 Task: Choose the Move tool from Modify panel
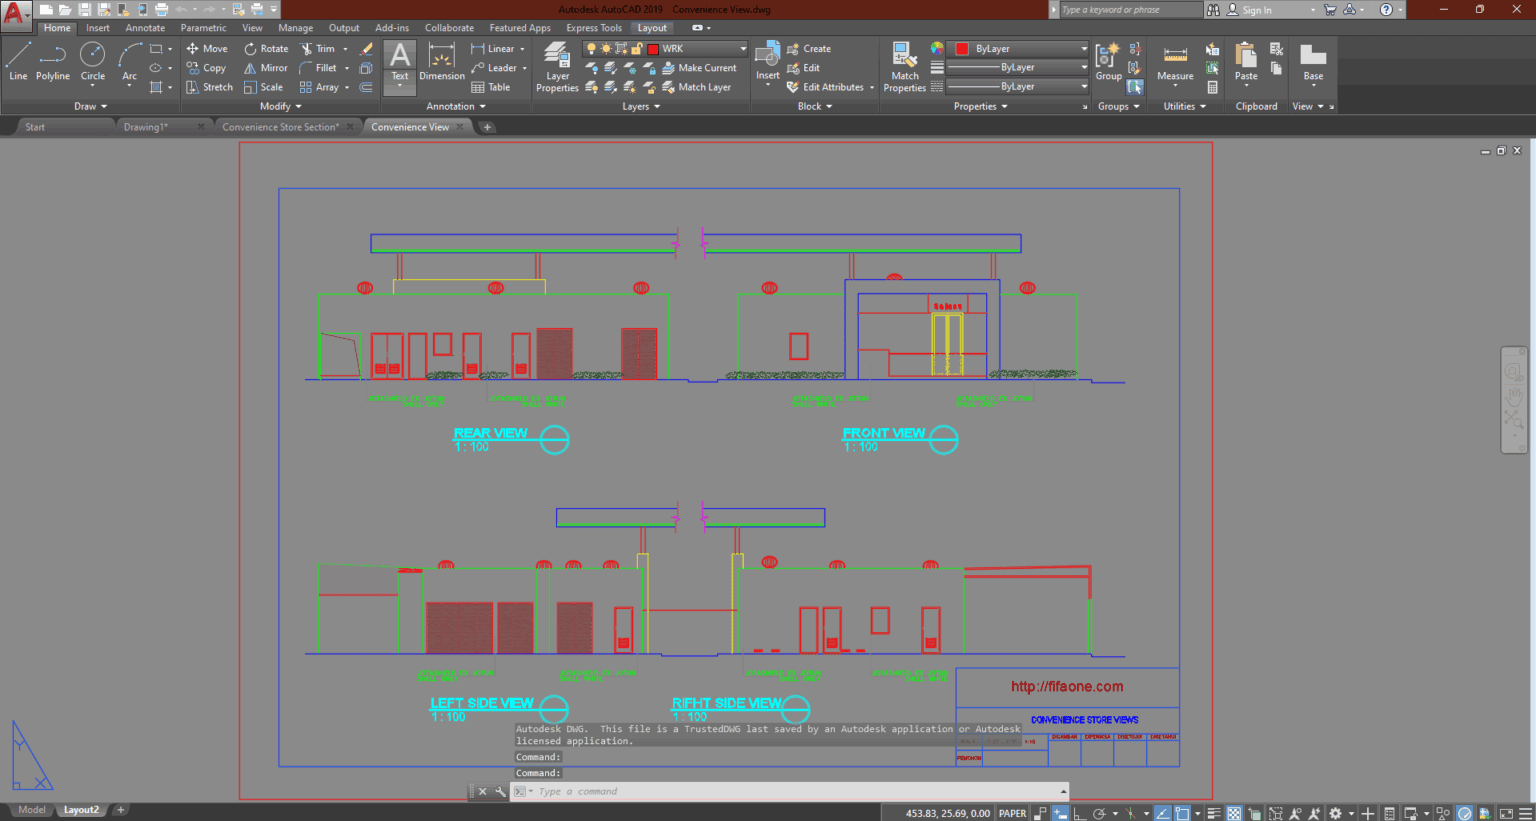click(x=207, y=48)
